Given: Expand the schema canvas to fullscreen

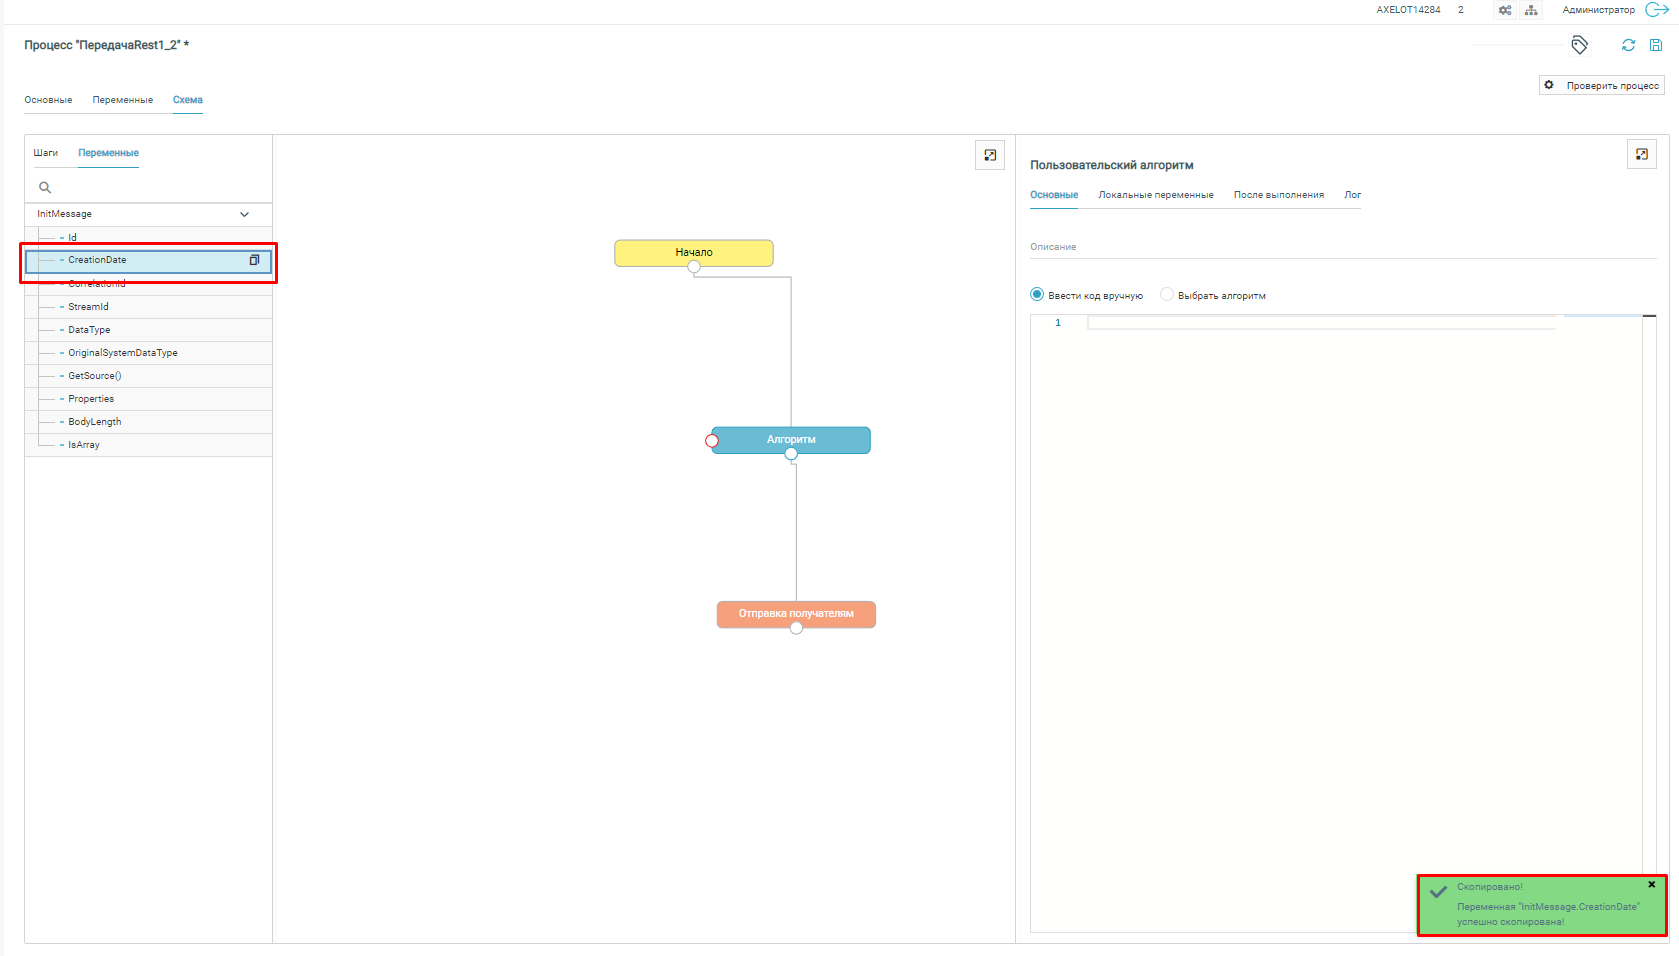Looking at the screenshot, I should click(x=990, y=155).
